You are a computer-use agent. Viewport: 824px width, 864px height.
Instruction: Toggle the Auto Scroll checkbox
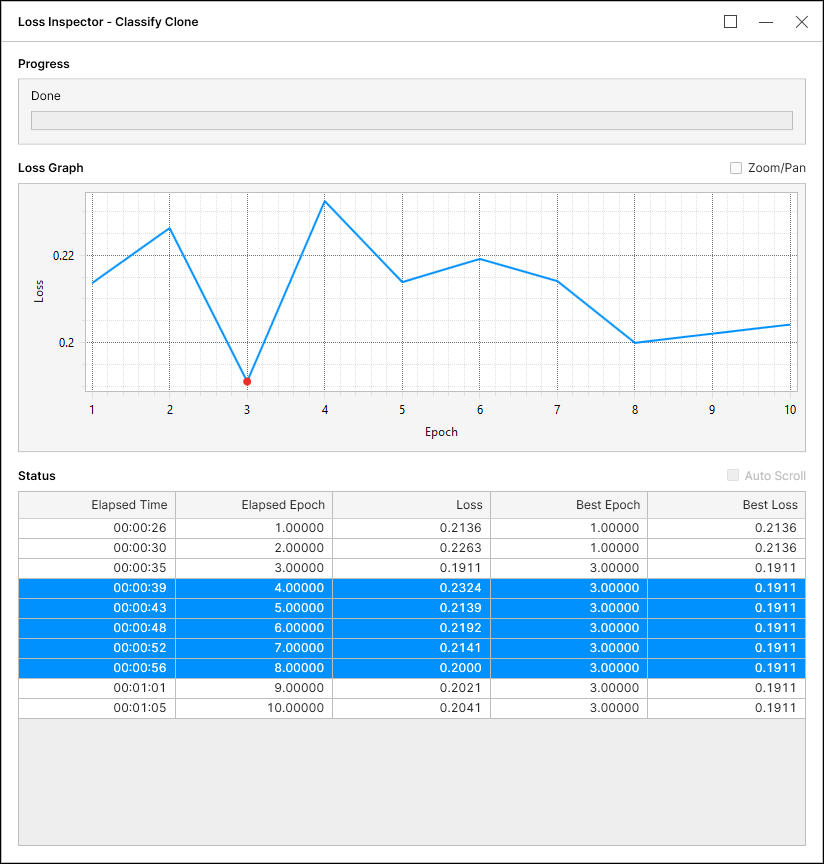pyautogui.click(x=734, y=476)
